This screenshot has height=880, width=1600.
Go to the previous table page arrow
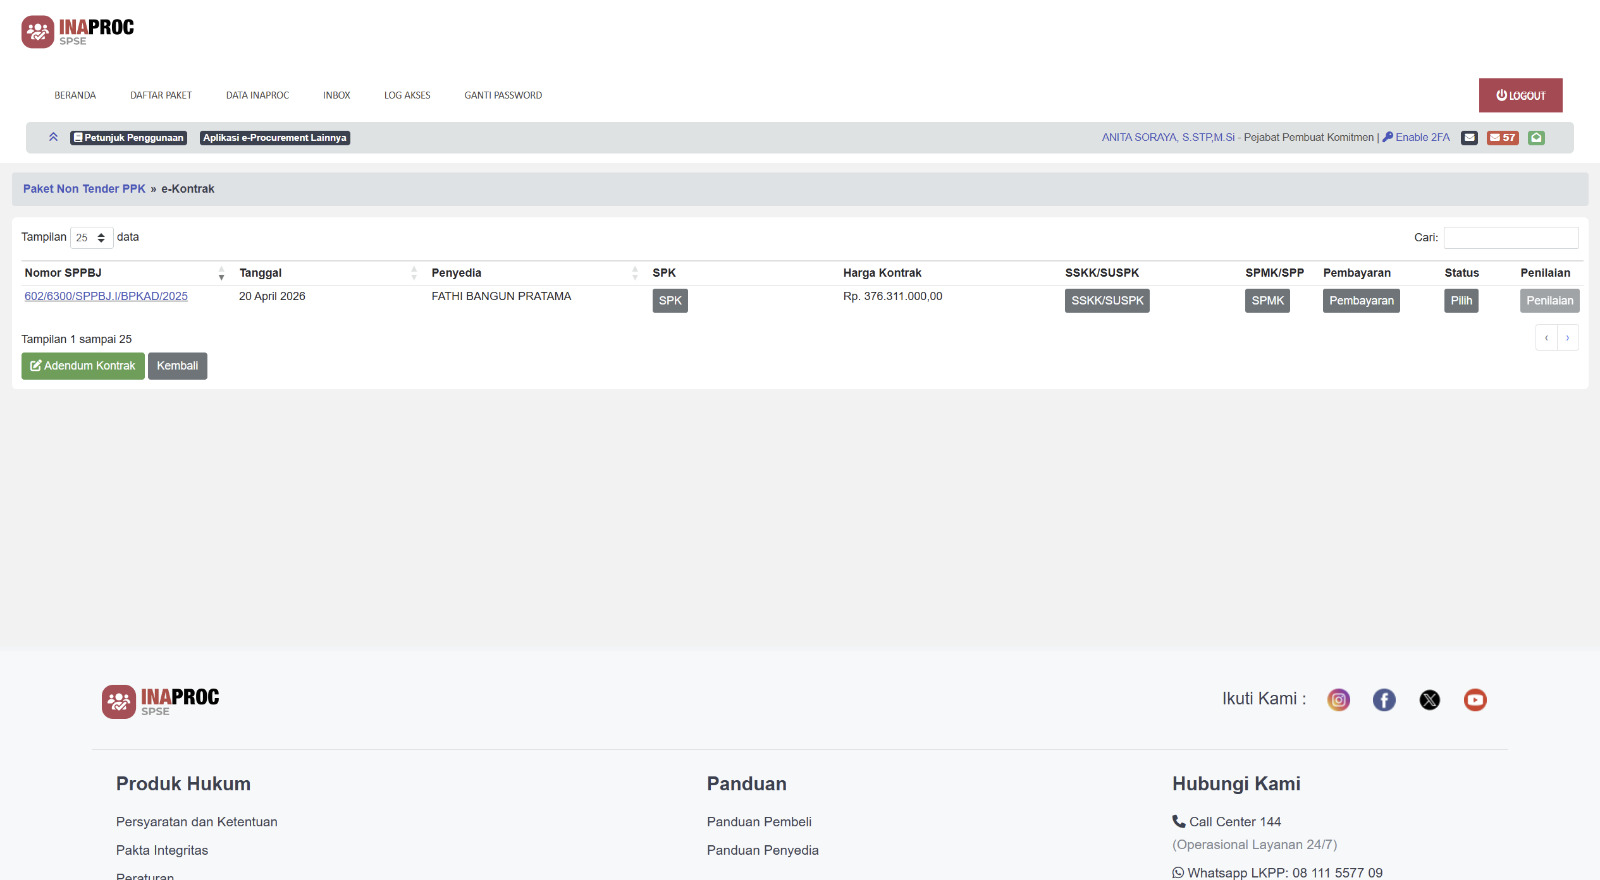click(1546, 338)
